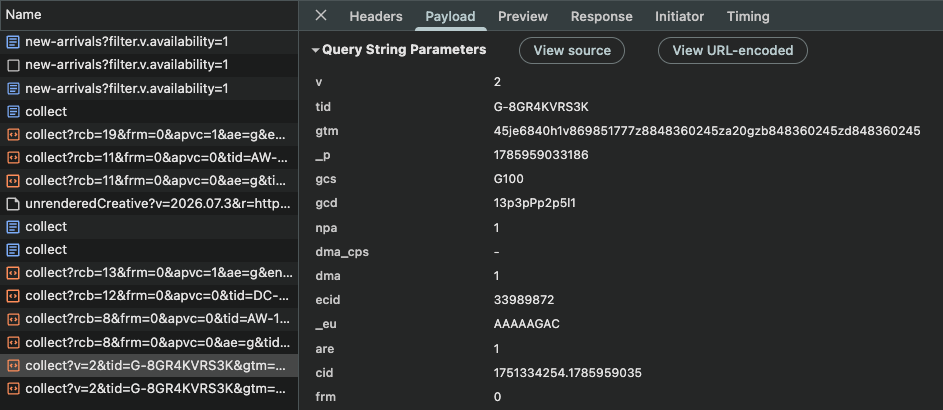The image size is (943, 410).
Task: Click the cid parameter name
Action: (324, 373)
